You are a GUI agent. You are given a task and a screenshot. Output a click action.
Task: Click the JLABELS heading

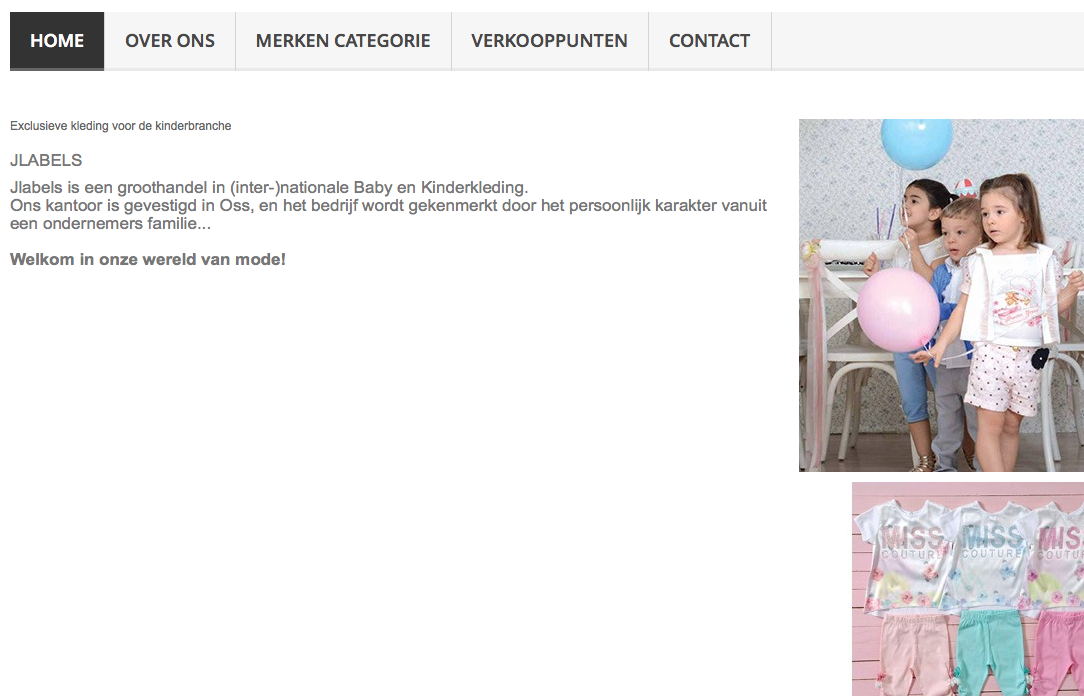46,160
